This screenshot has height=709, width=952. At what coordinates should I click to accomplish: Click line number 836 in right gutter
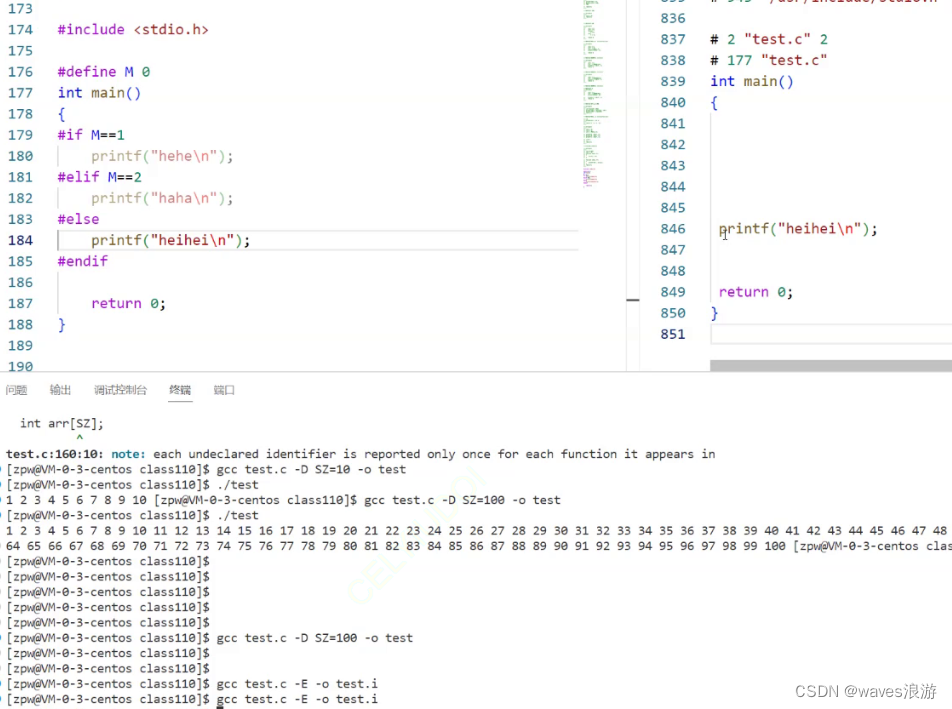pyautogui.click(x=673, y=18)
